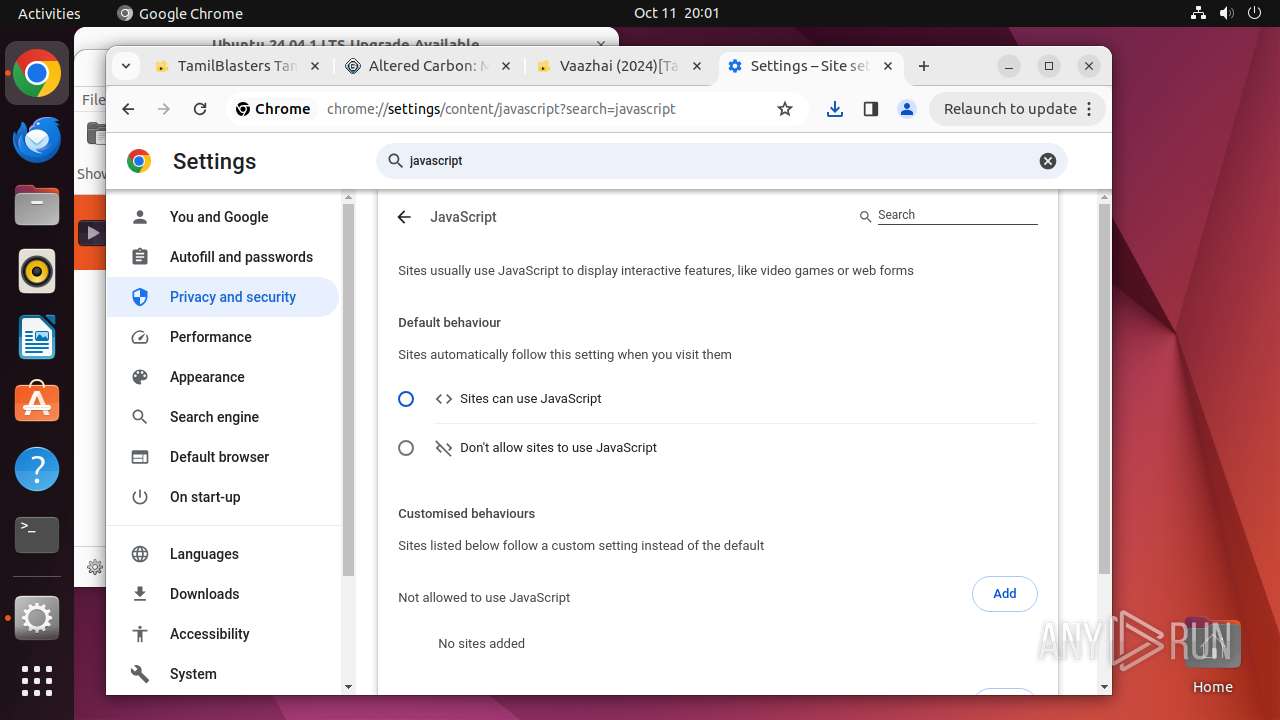Open system Settings from the dock
This screenshot has width=1280, height=720.
pyautogui.click(x=37, y=619)
